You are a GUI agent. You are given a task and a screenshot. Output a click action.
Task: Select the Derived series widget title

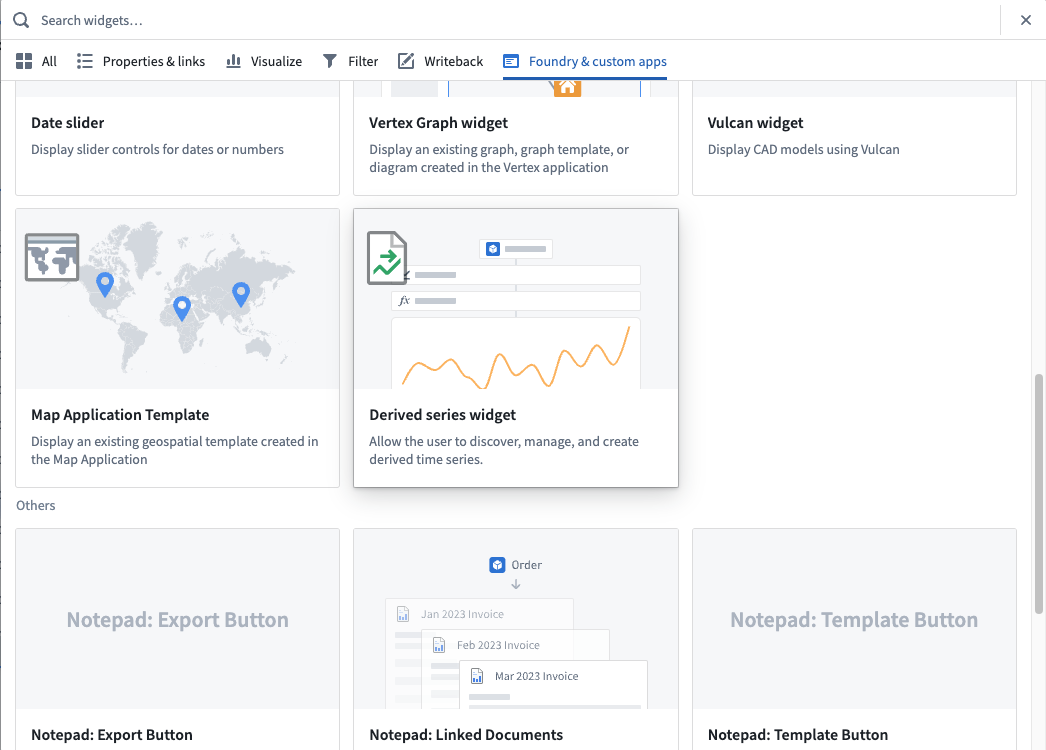tap(442, 415)
